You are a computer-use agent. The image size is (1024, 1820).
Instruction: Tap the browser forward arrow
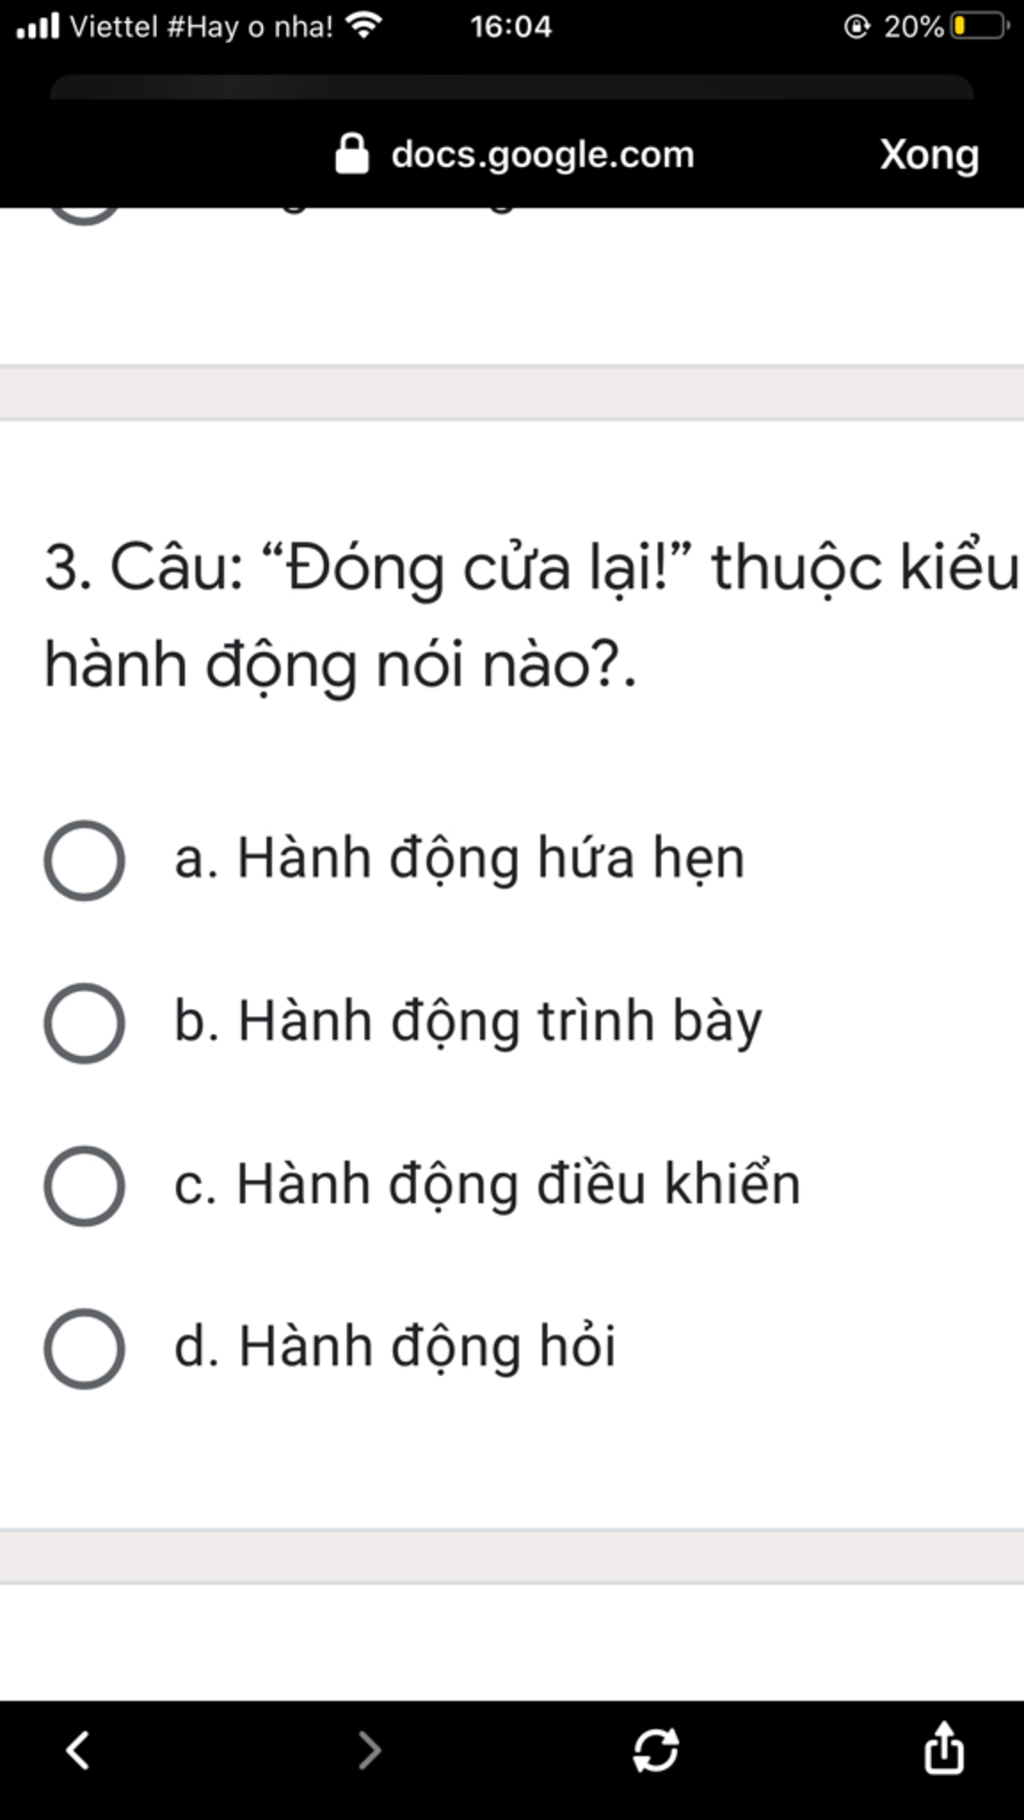369,1750
